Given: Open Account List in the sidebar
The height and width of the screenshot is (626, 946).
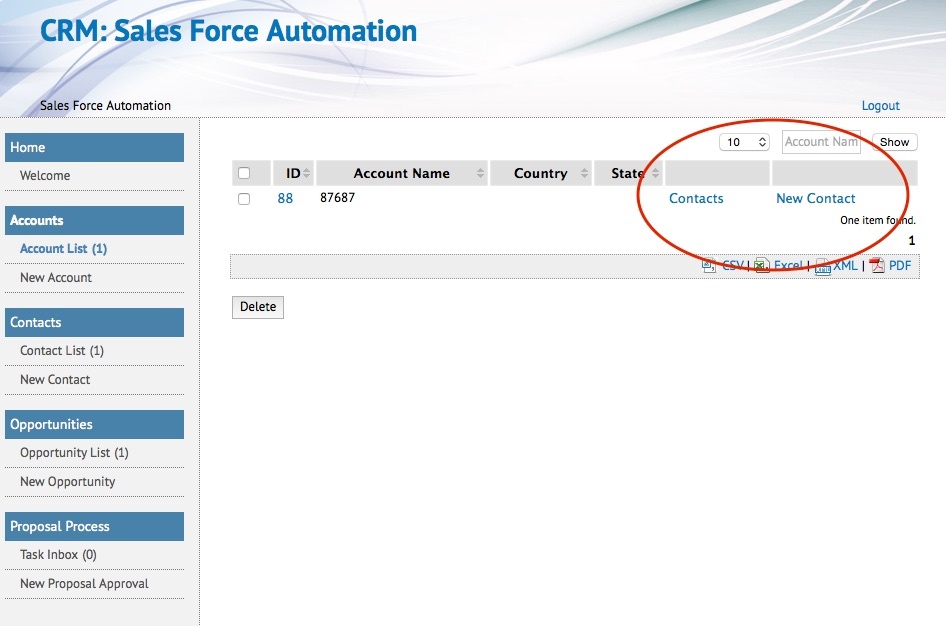Looking at the screenshot, I should tap(63, 249).
